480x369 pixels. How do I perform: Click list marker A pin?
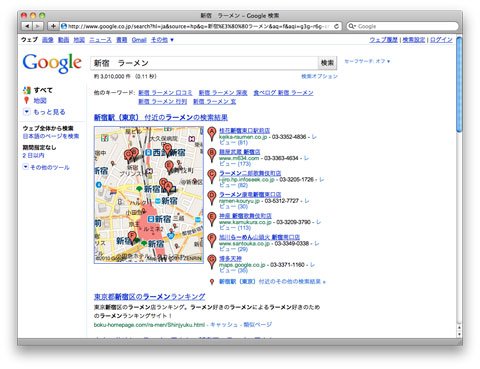pyautogui.click(x=212, y=134)
